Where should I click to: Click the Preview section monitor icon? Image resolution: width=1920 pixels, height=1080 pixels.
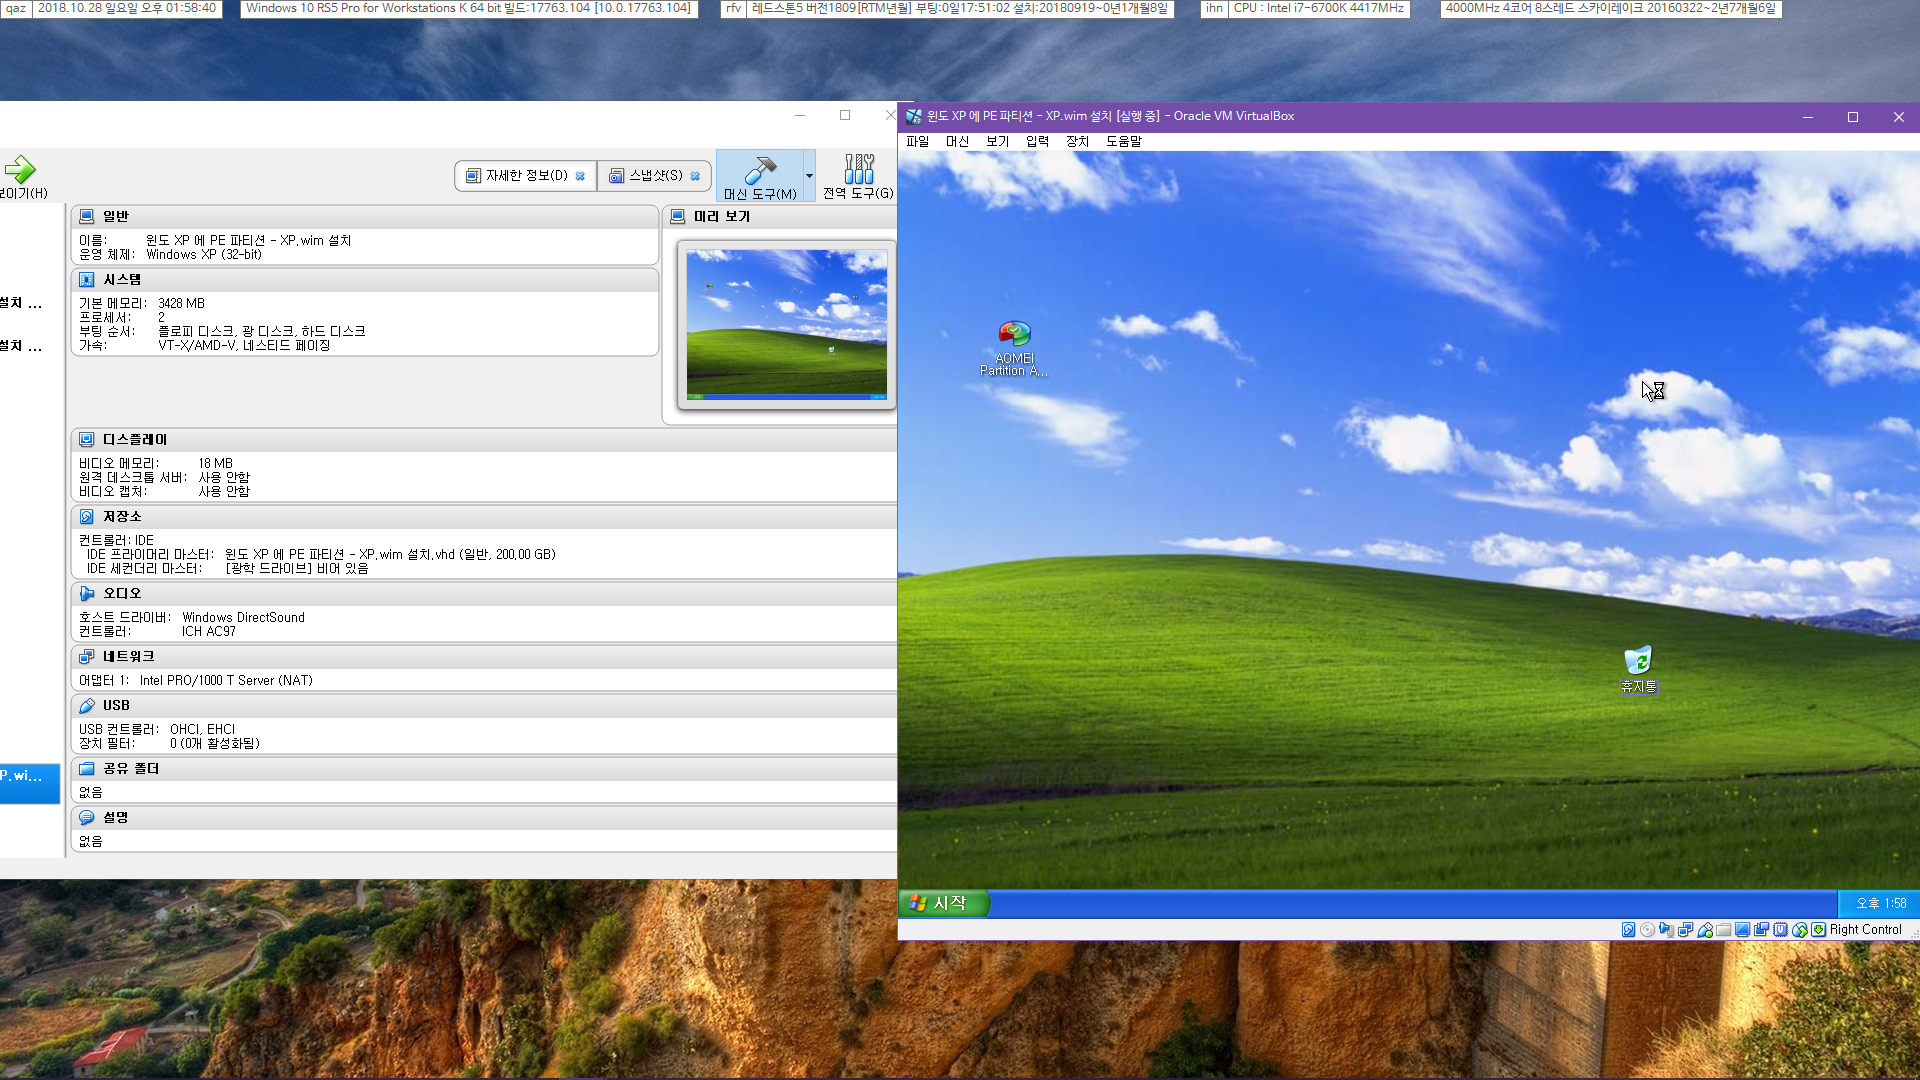pos(677,216)
